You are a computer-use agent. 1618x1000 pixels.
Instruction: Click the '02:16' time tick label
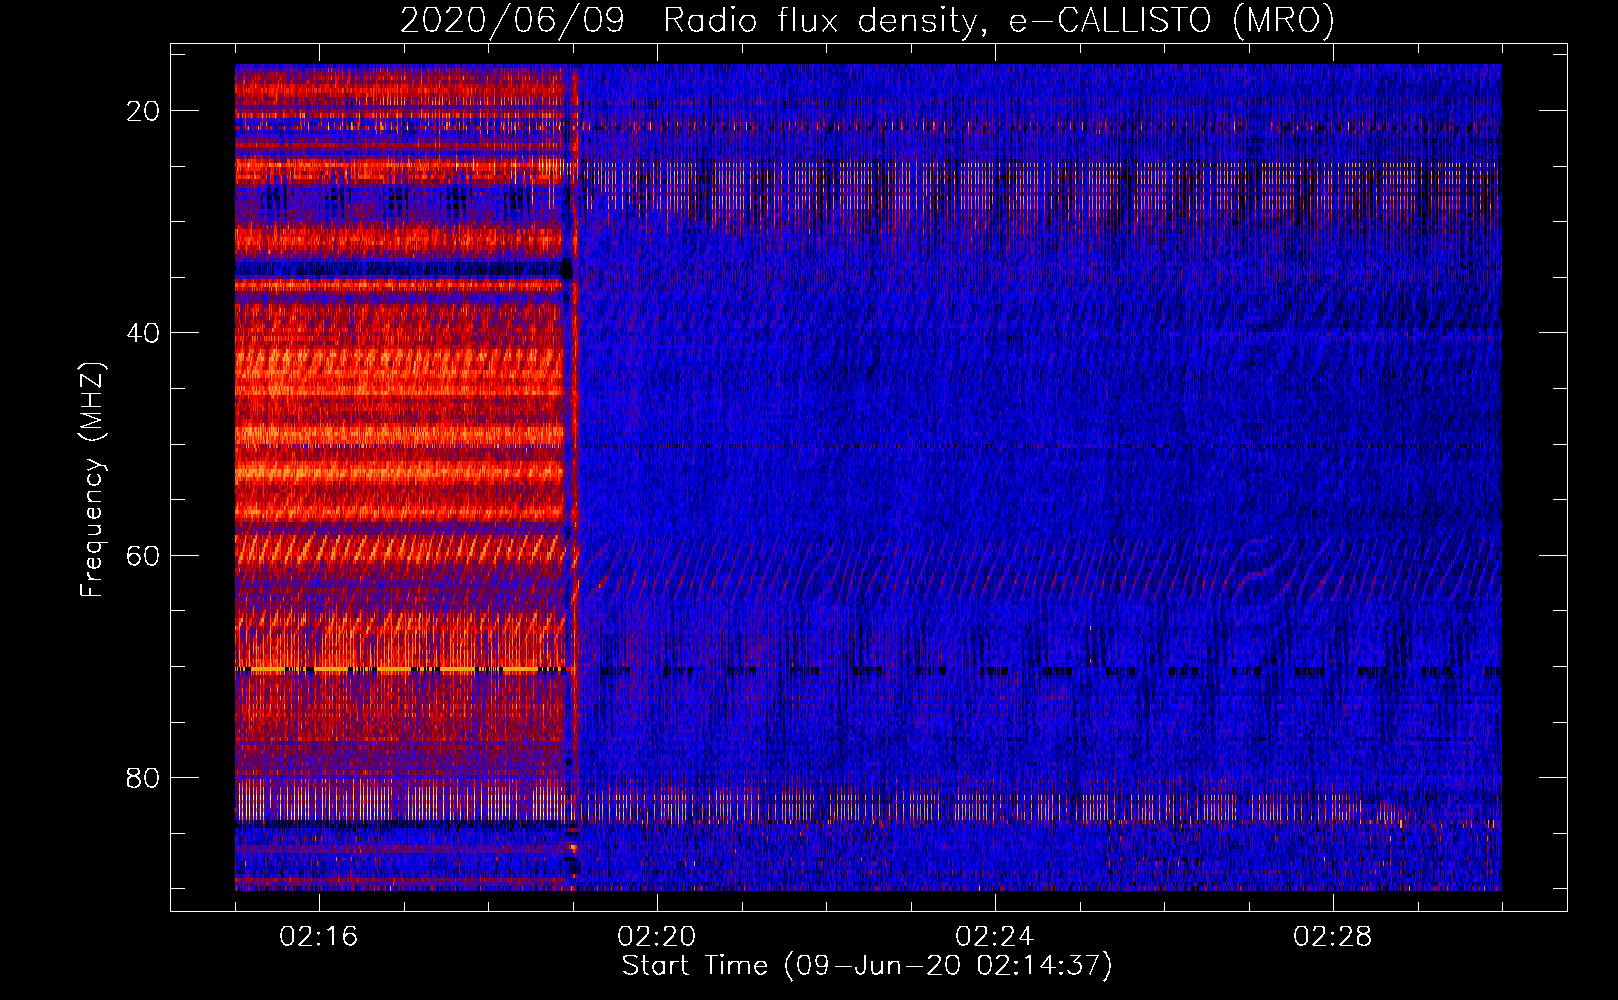click(319, 937)
